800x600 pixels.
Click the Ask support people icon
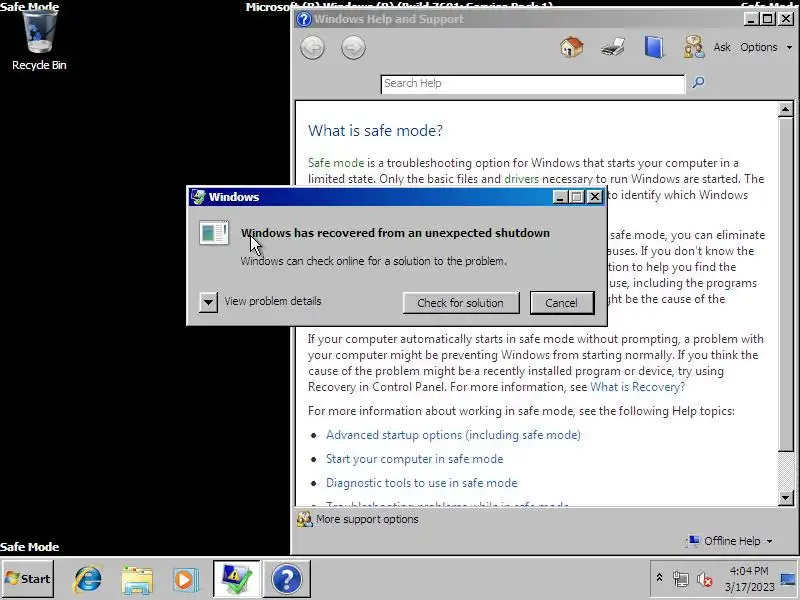[694, 47]
